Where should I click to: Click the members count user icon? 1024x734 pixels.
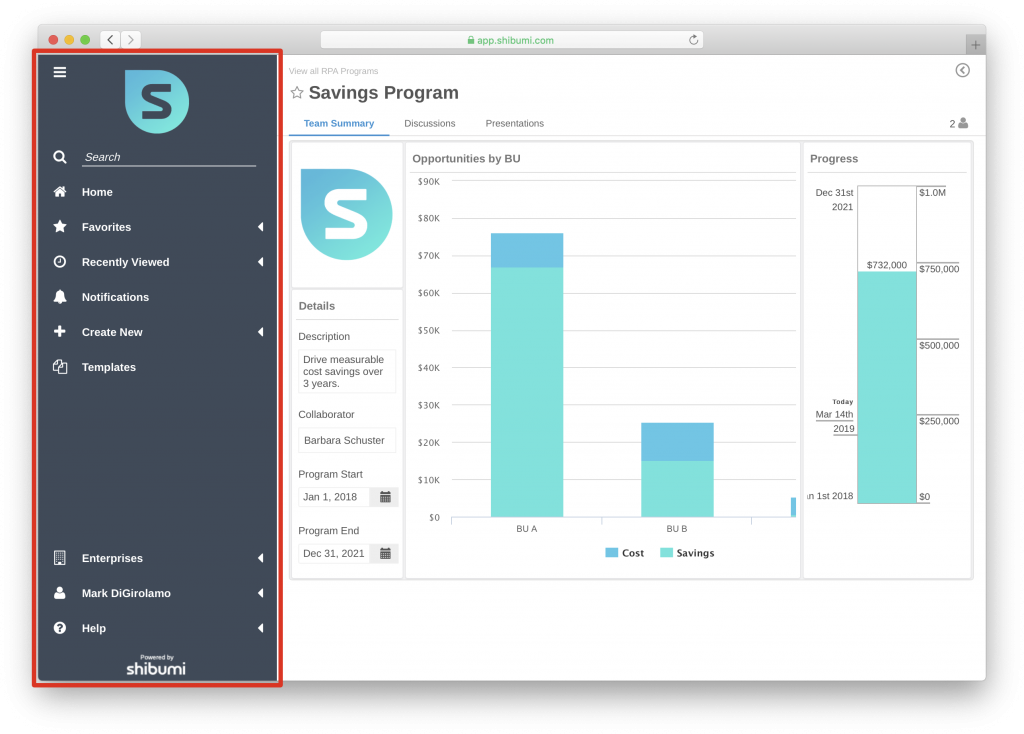pos(963,123)
